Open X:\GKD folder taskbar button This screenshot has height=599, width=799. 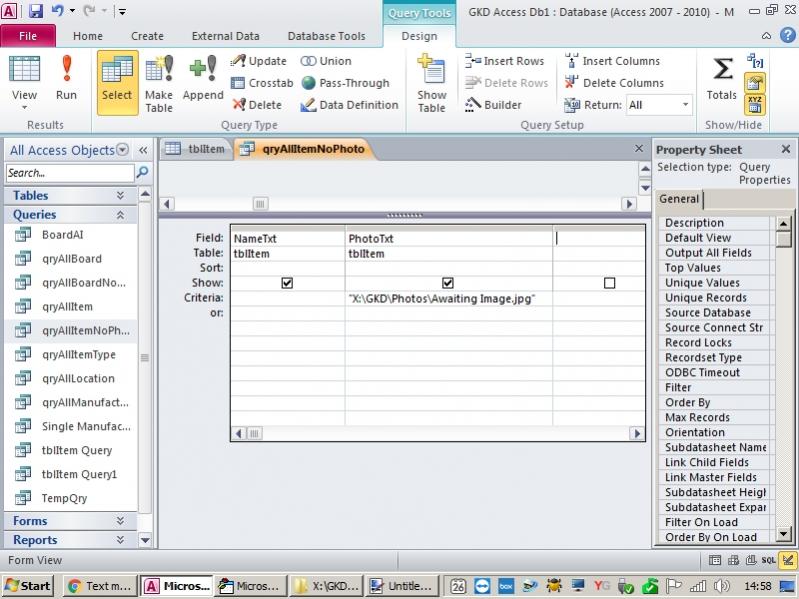click(326, 586)
